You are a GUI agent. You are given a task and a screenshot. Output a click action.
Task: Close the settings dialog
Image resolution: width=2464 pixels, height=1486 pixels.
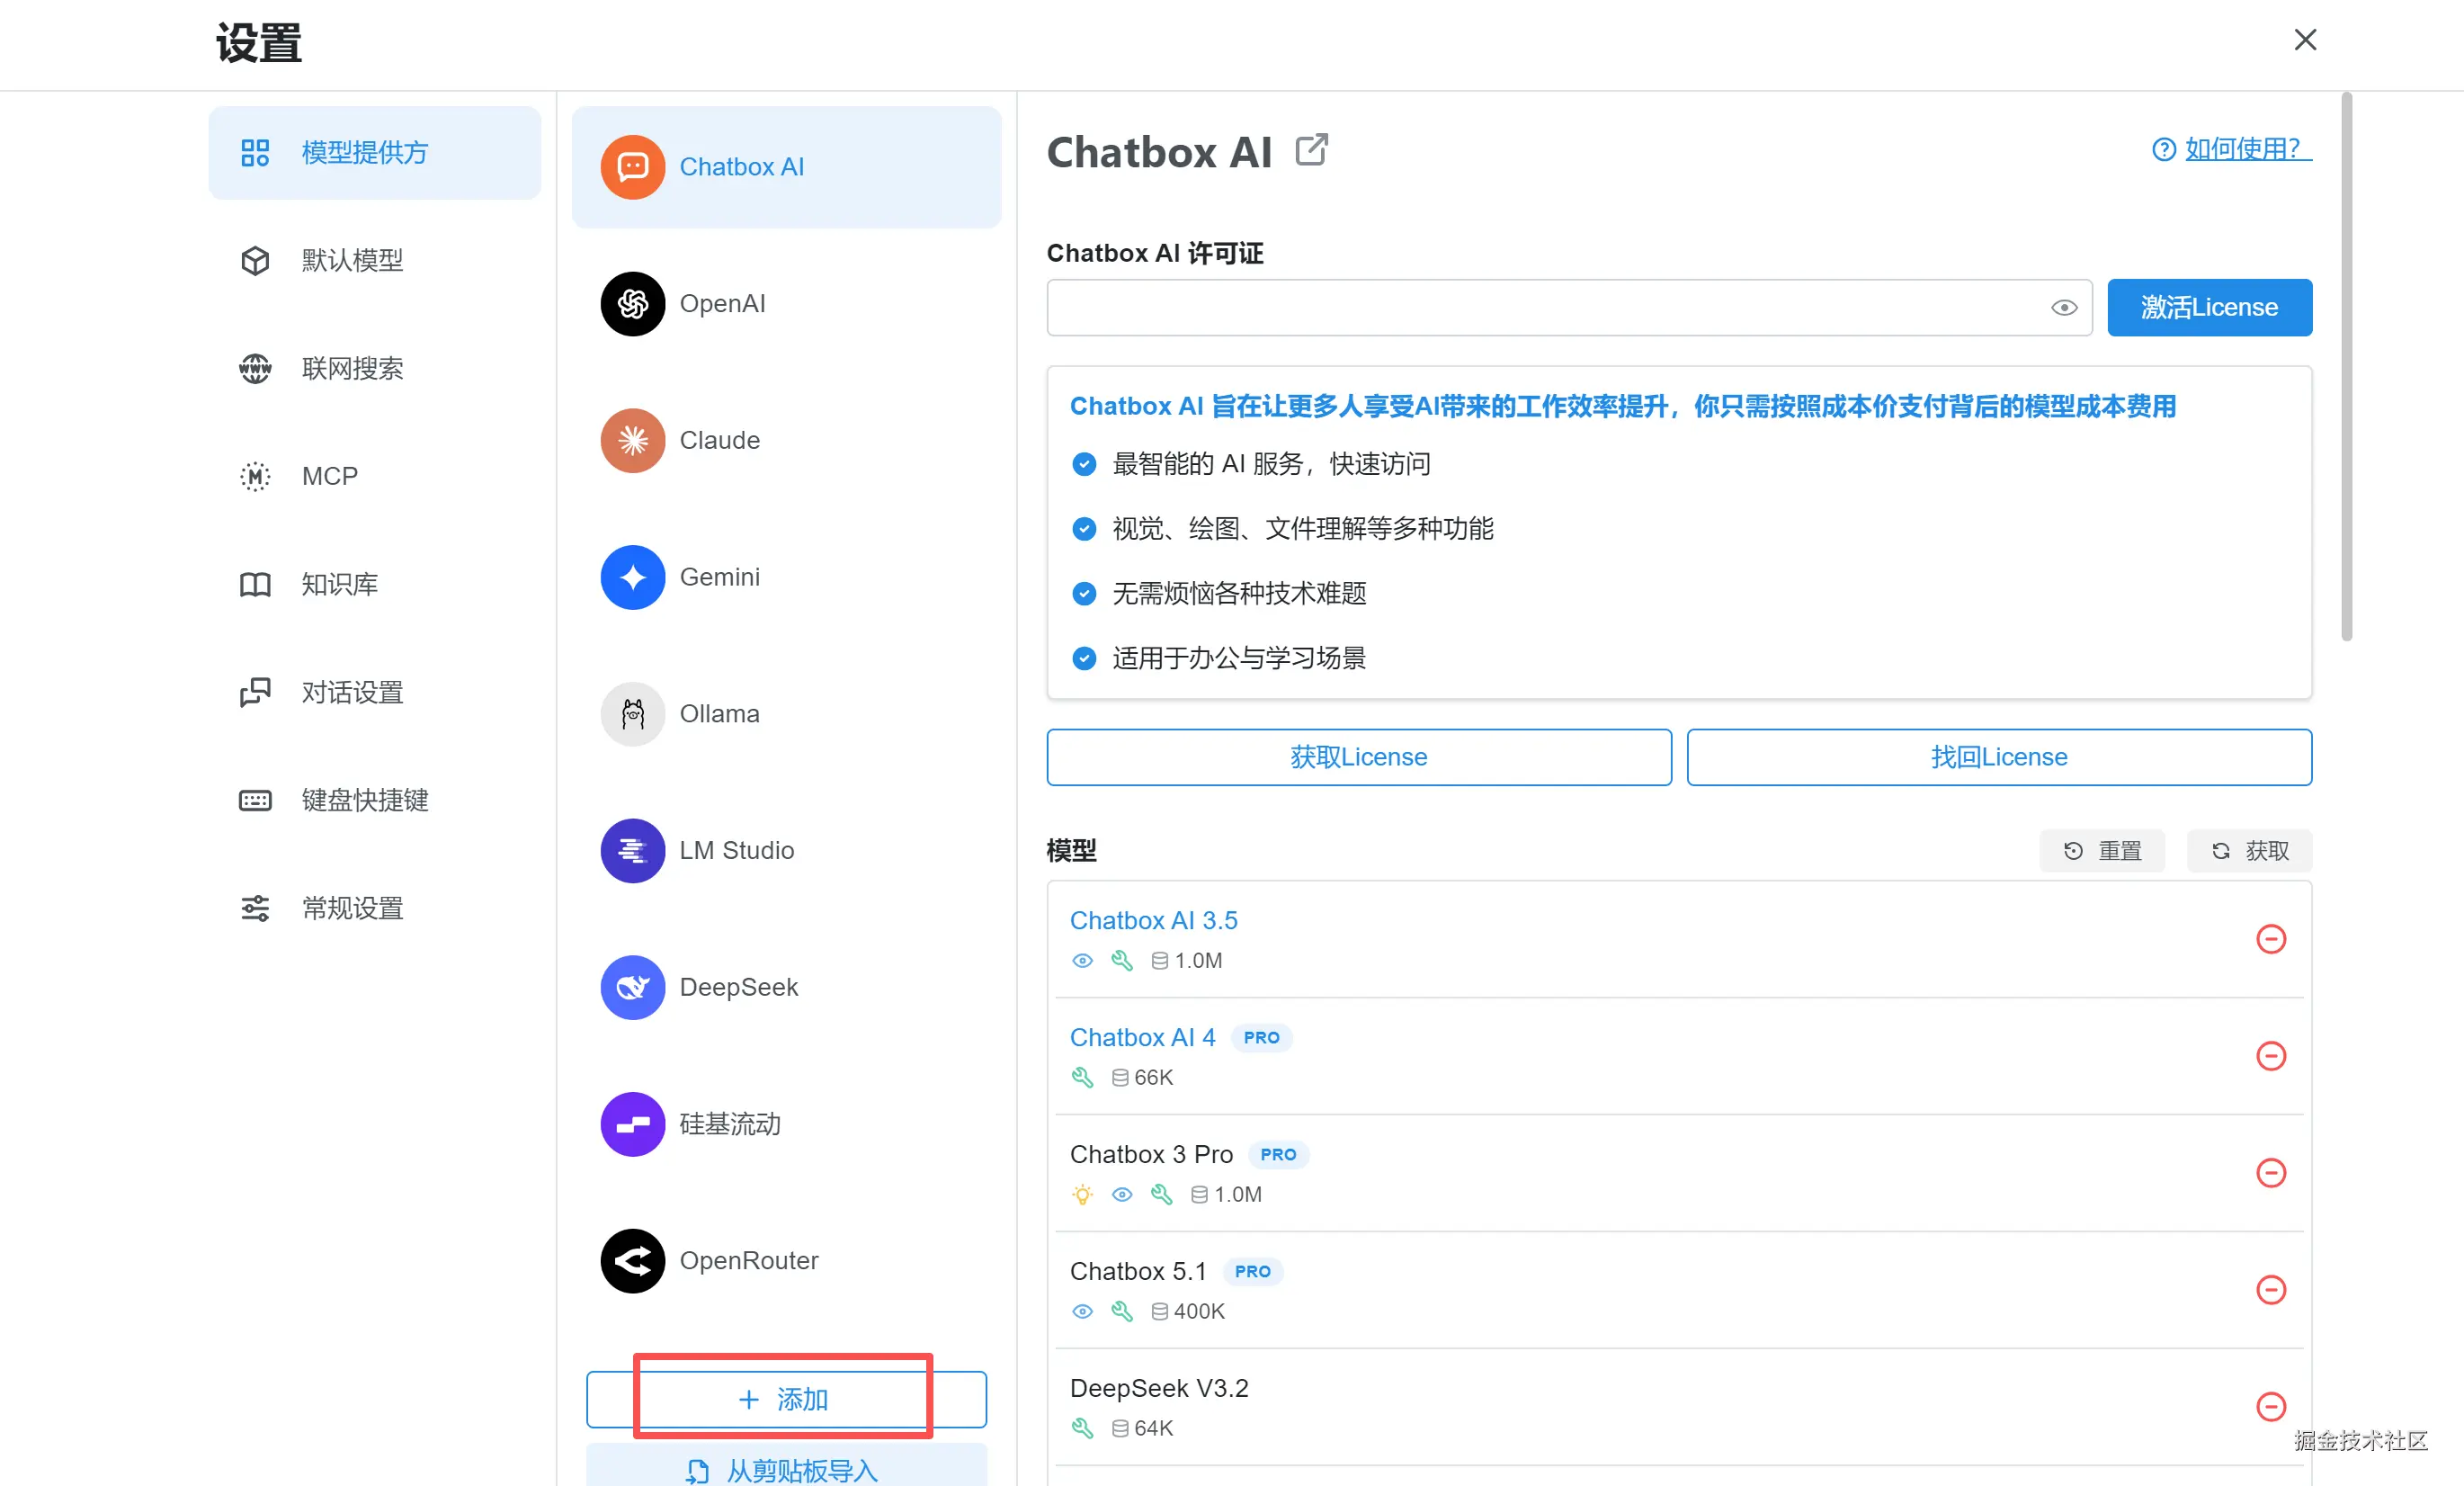[2305, 40]
